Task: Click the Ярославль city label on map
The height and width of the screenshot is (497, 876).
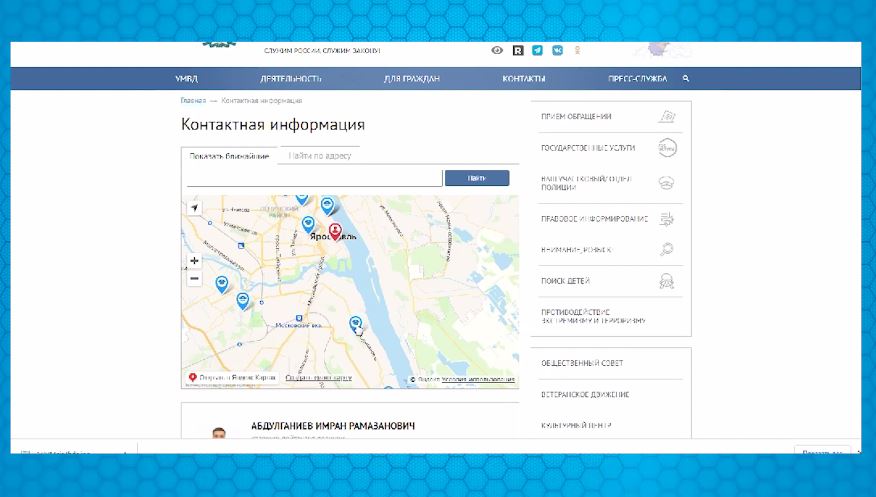Action: click(x=334, y=237)
